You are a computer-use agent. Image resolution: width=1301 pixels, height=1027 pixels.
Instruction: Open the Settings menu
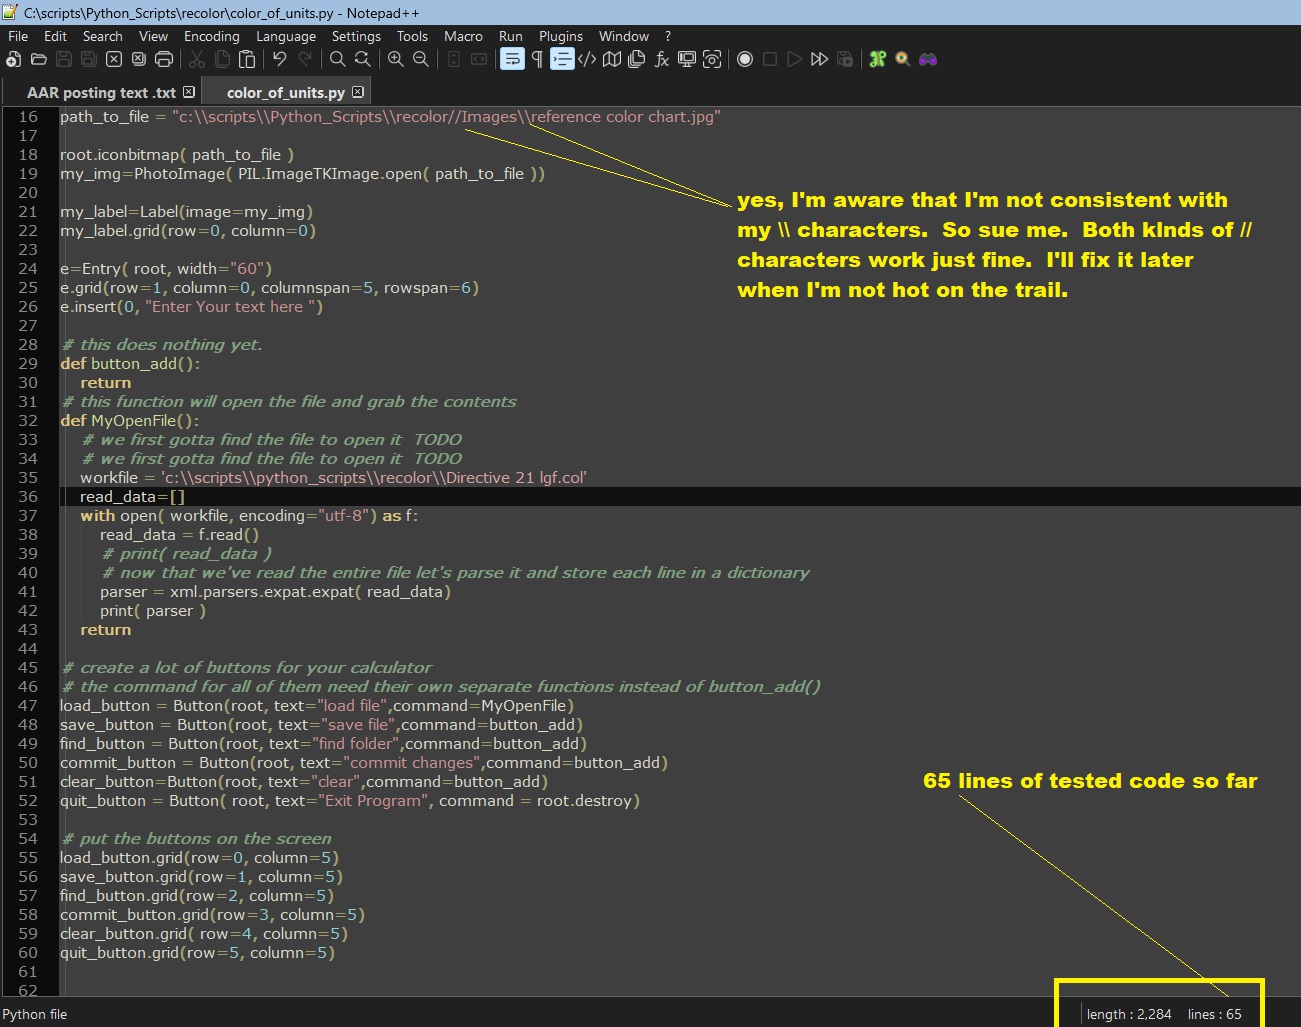coord(356,36)
